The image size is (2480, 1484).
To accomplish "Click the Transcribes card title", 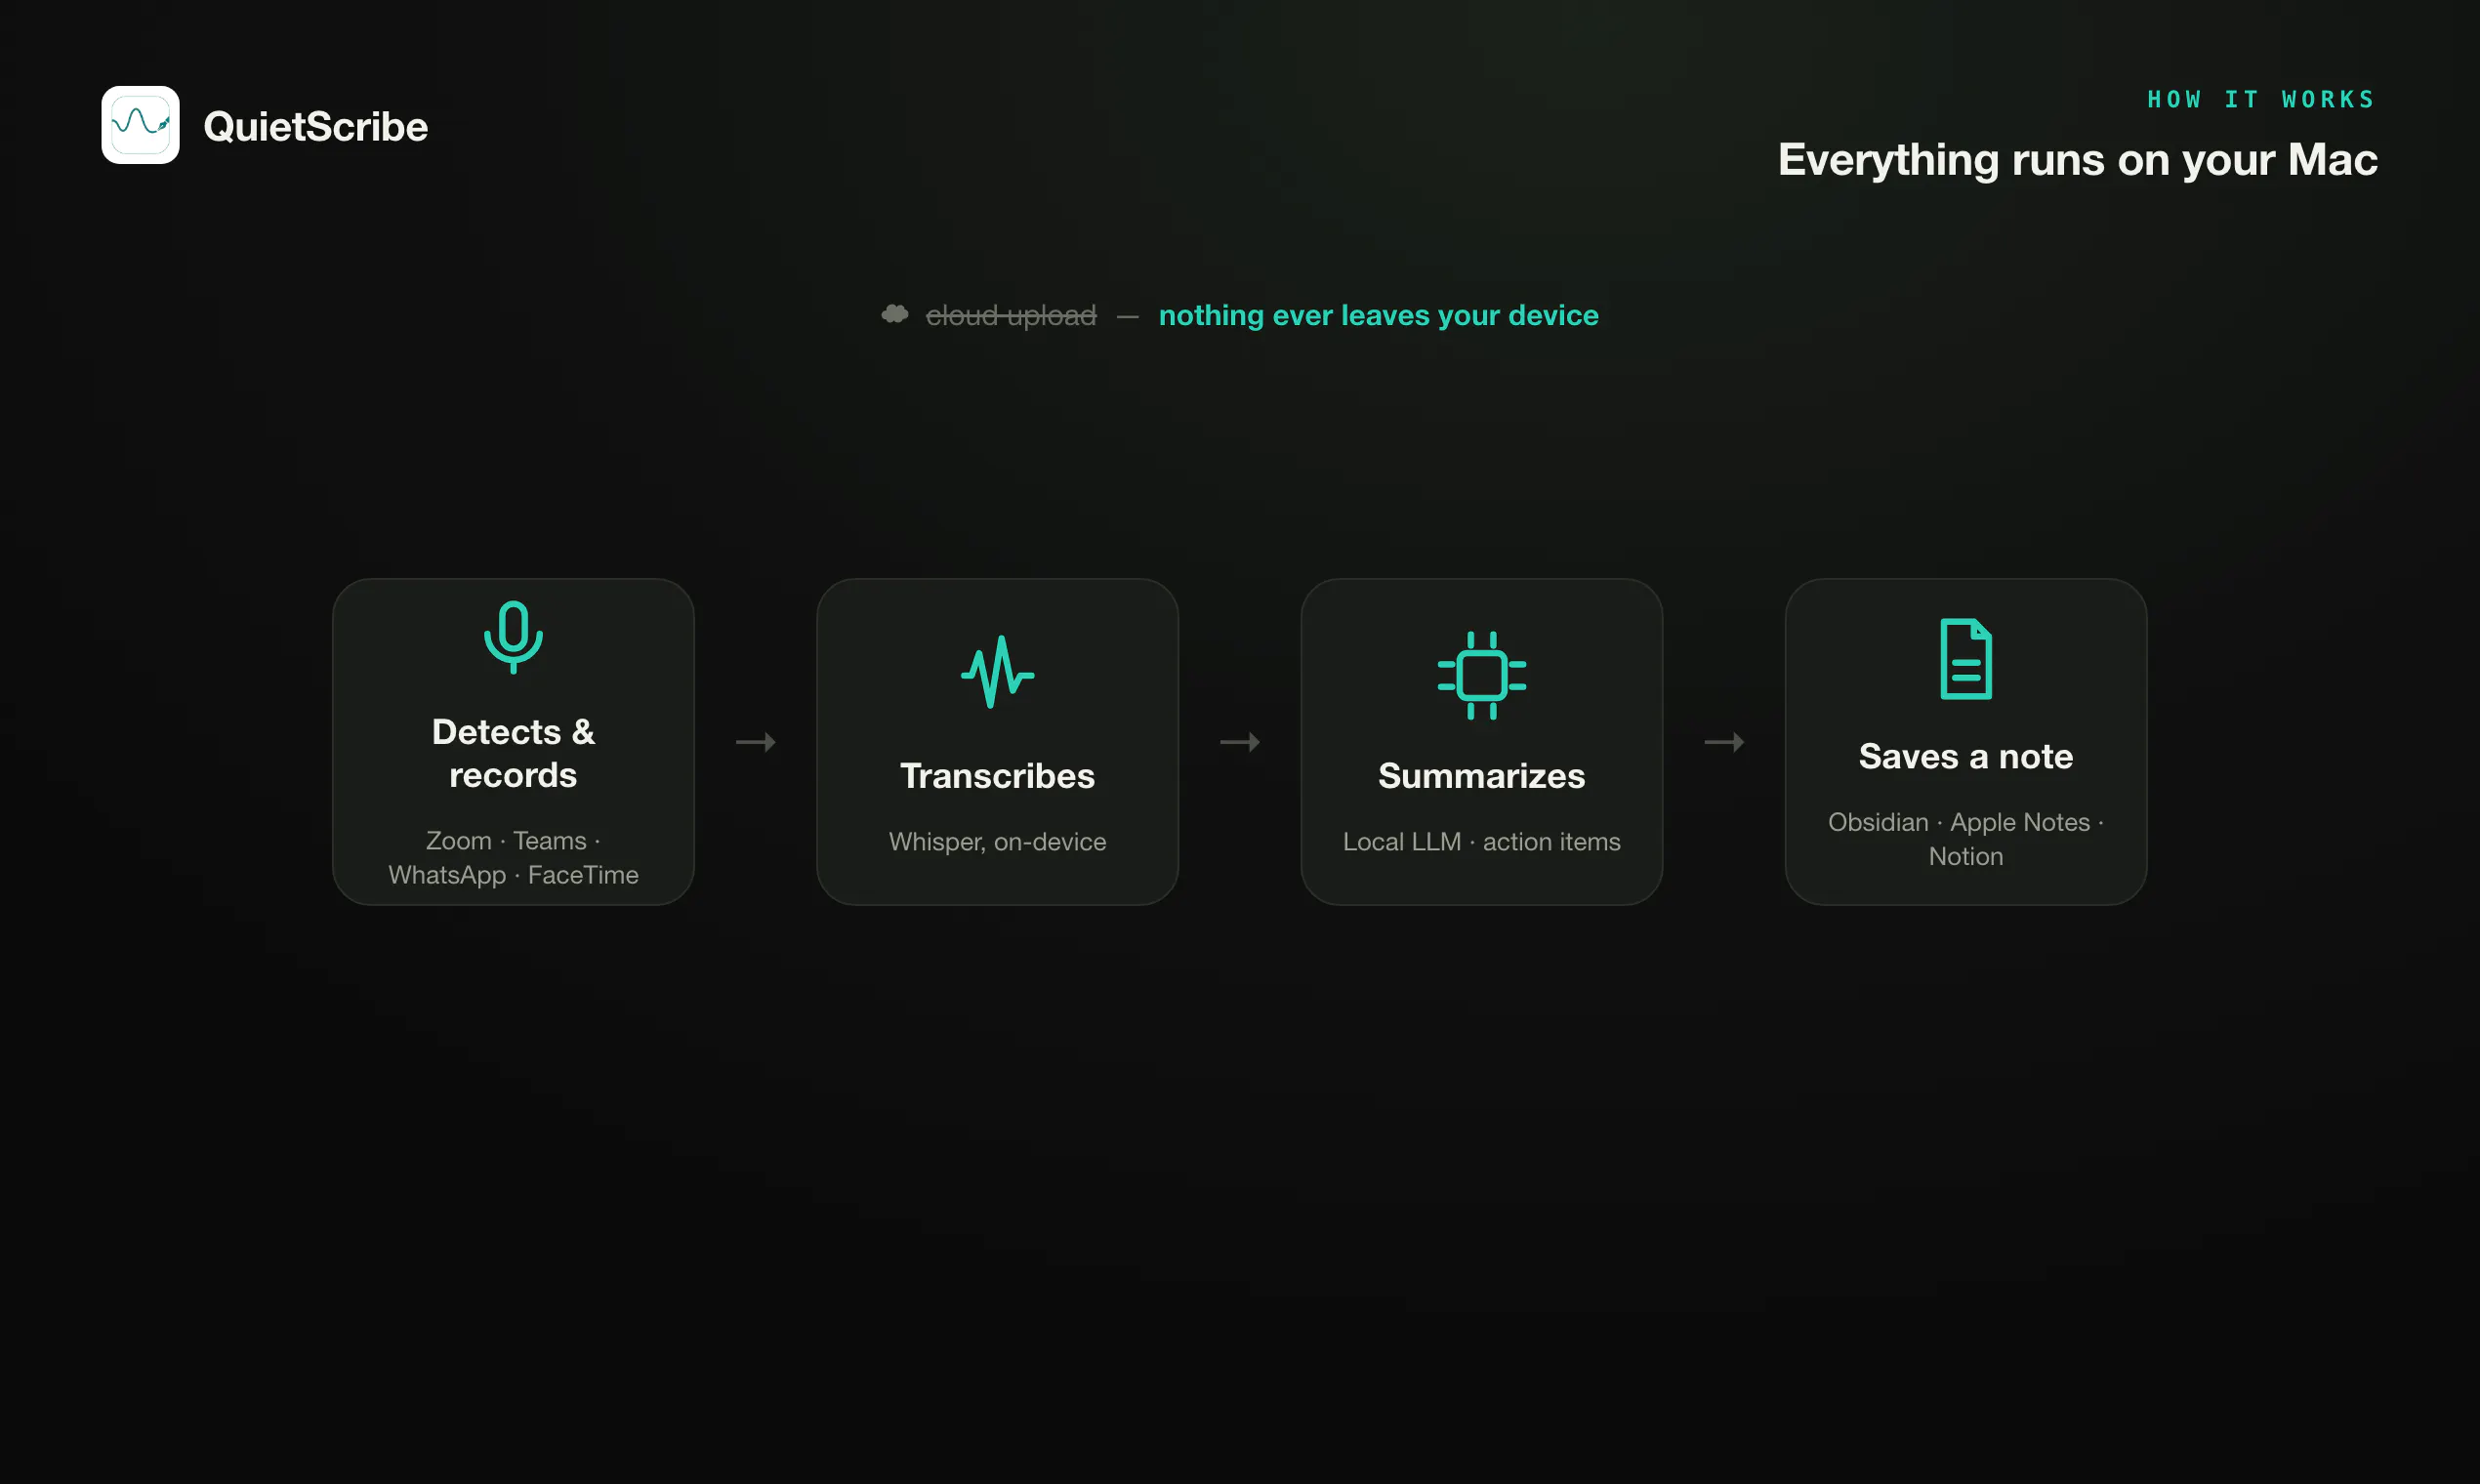I will [997, 776].
